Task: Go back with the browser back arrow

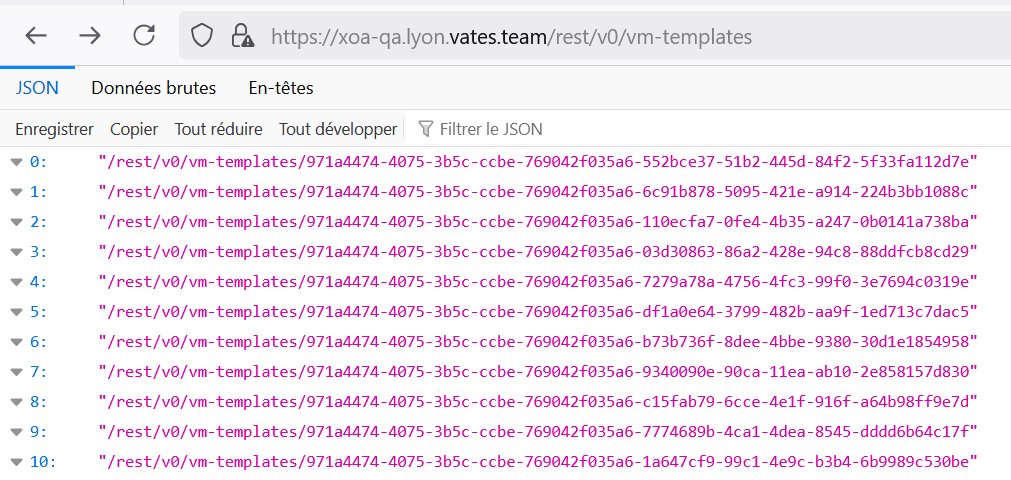Action: click(36, 35)
